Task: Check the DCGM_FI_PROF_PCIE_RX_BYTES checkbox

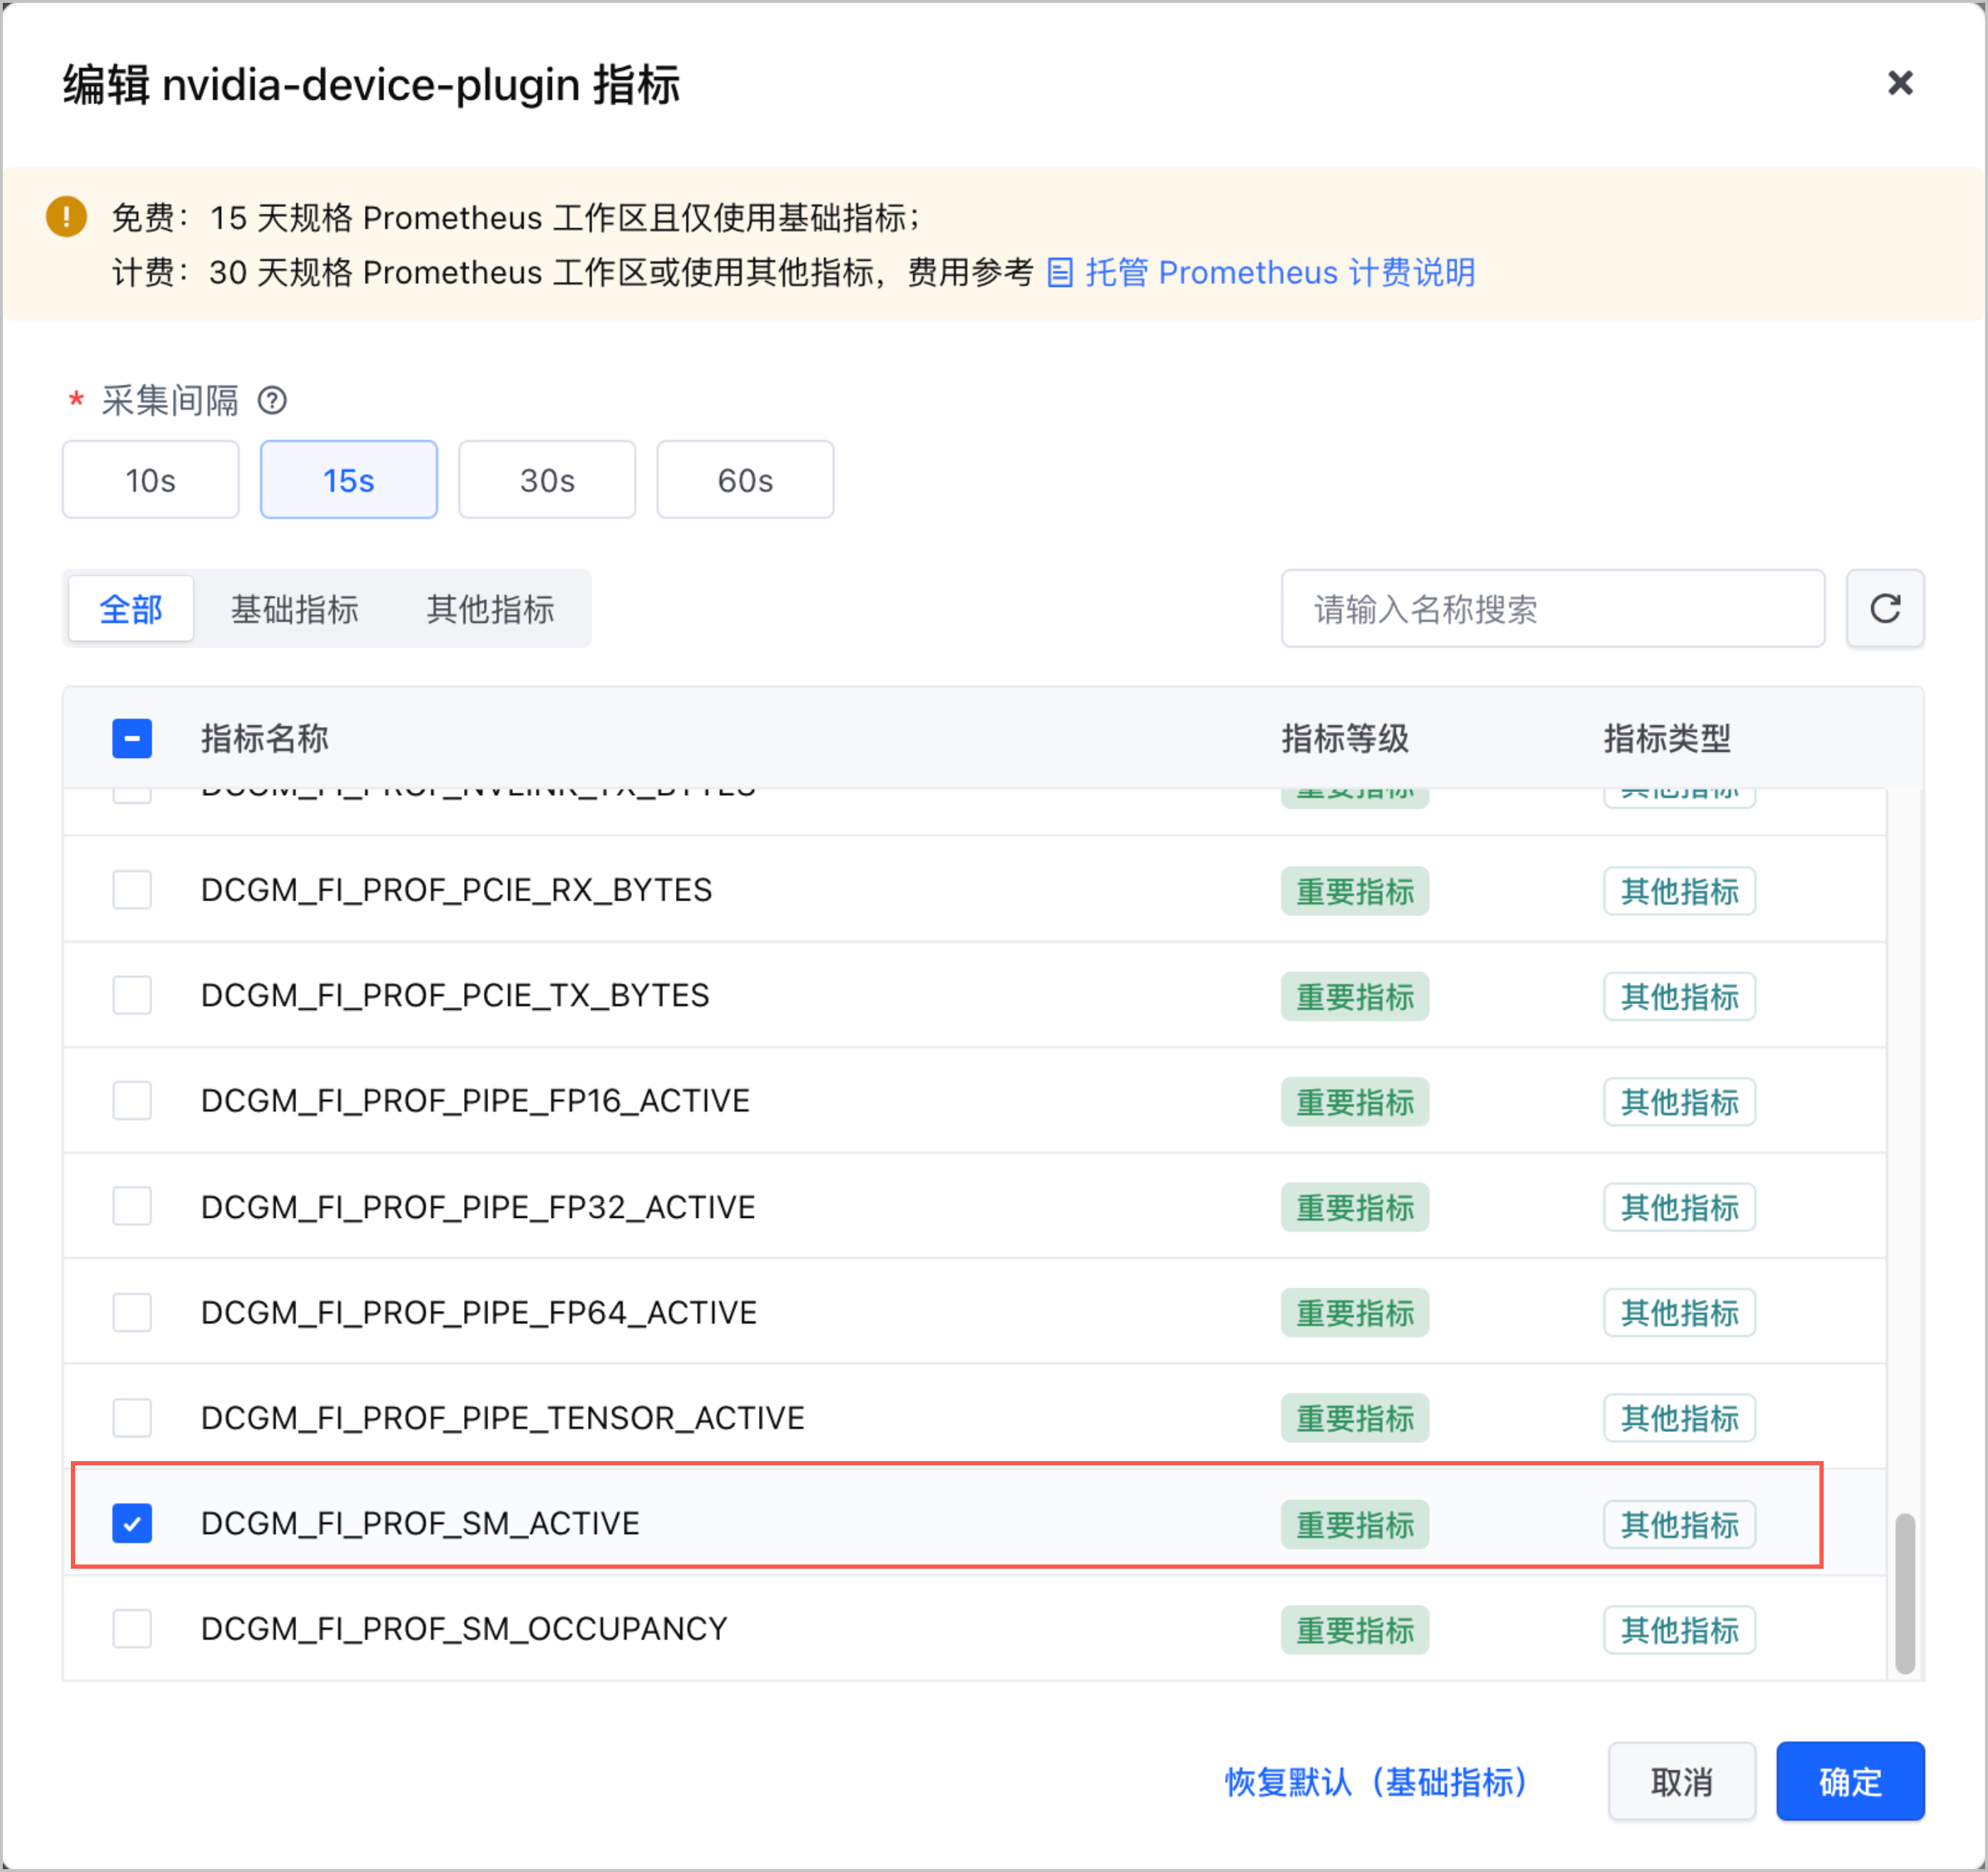Action: click(x=132, y=890)
